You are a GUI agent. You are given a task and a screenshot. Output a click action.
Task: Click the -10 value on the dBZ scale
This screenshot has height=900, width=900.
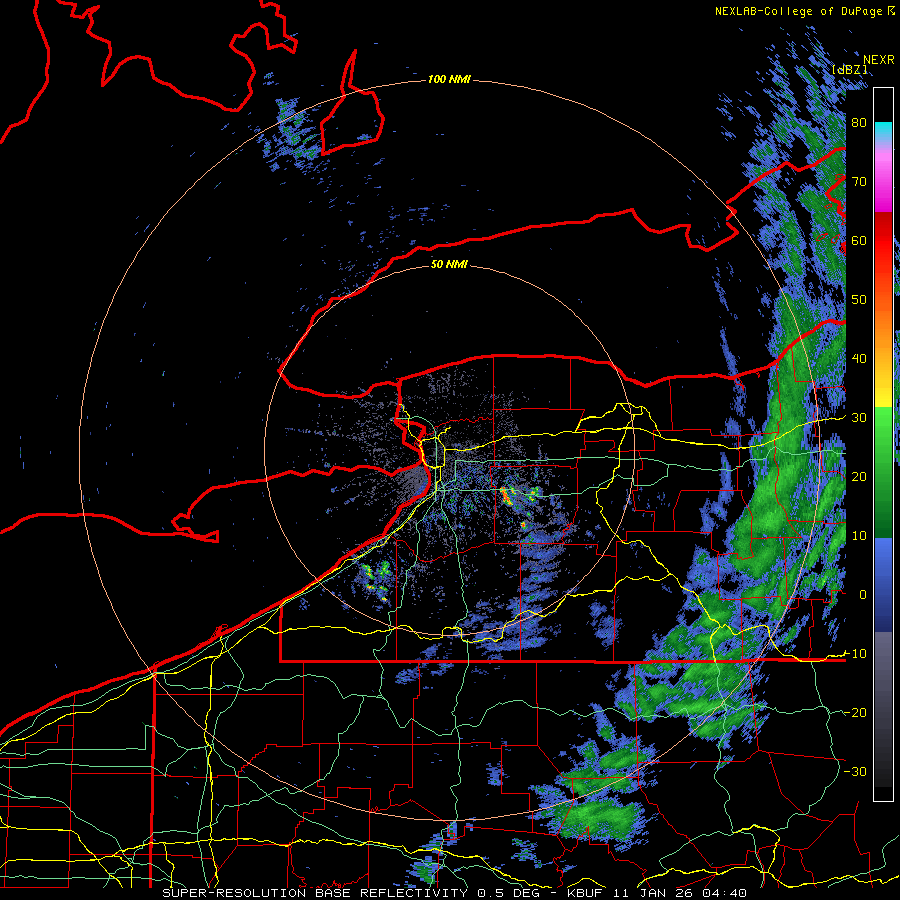tap(856, 654)
